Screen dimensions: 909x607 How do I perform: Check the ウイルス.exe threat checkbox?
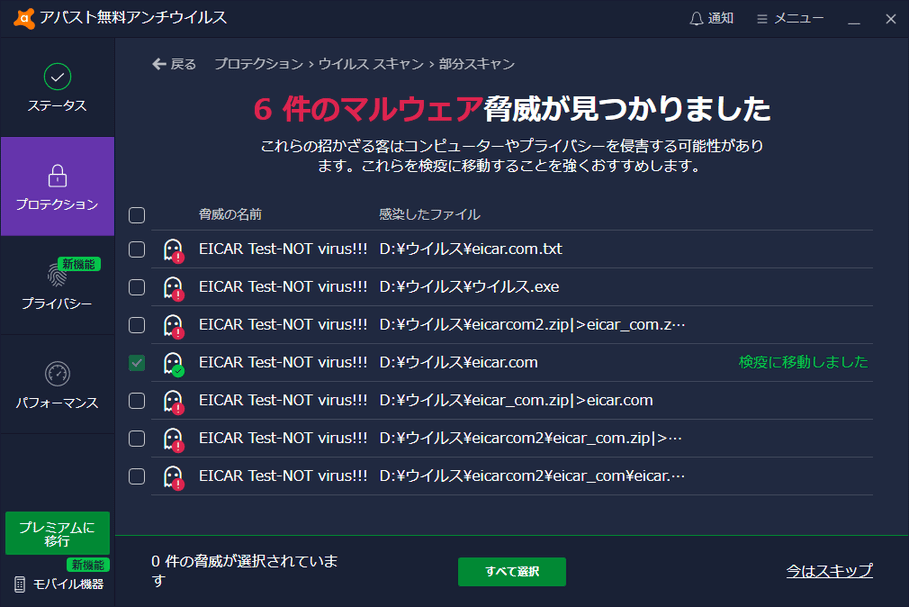[137, 287]
